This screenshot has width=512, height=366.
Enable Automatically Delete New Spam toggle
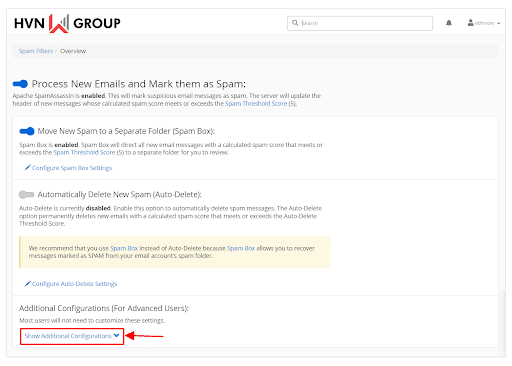(27, 194)
